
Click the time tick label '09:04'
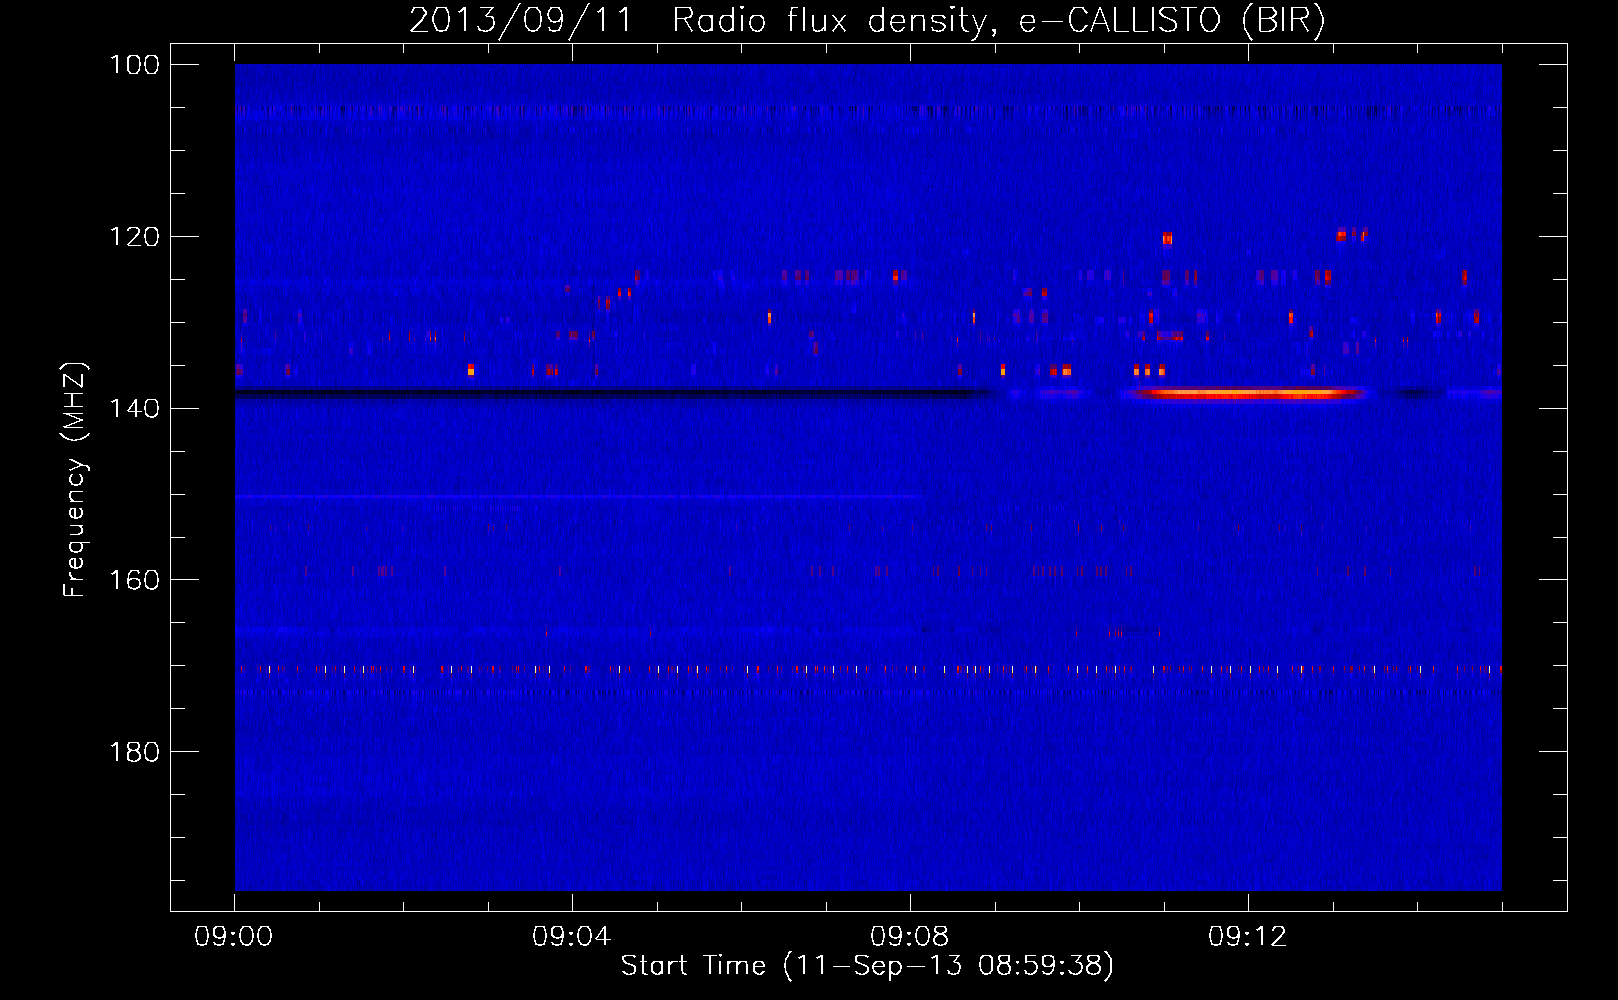(572, 937)
